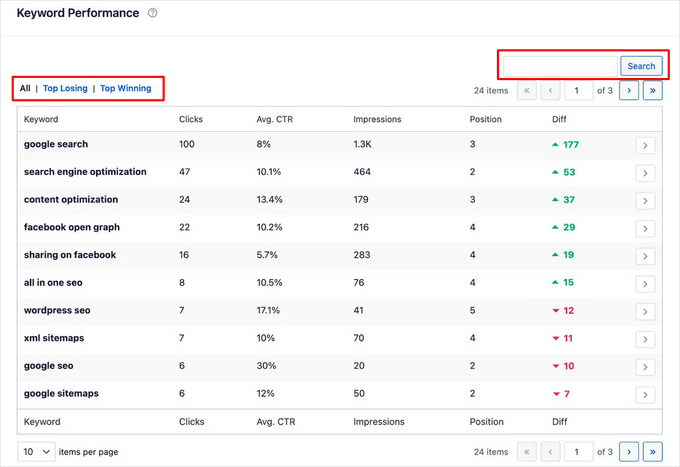This screenshot has height=467, width=680.
Task: Switch to the Top Winning filter
Action: [x=126, y=88]
